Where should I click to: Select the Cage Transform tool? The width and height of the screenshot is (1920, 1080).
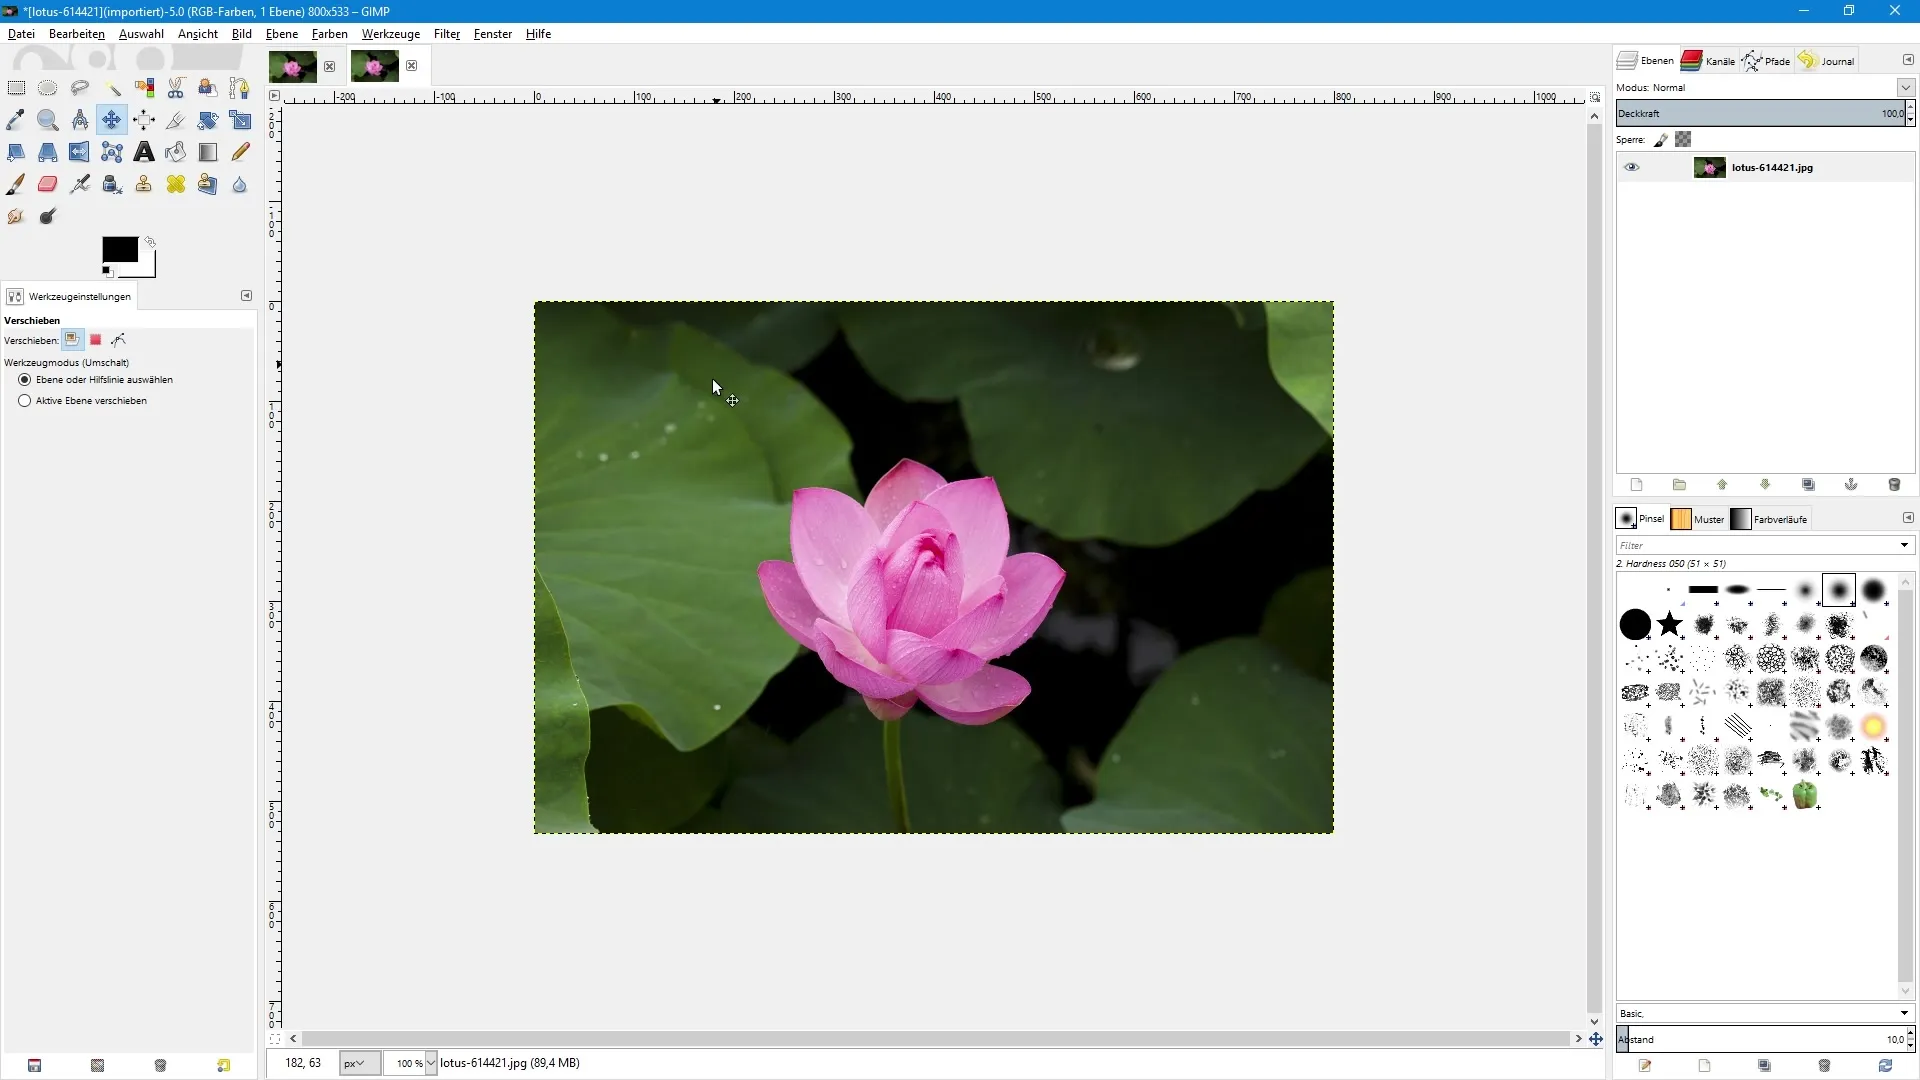(112, 152)
